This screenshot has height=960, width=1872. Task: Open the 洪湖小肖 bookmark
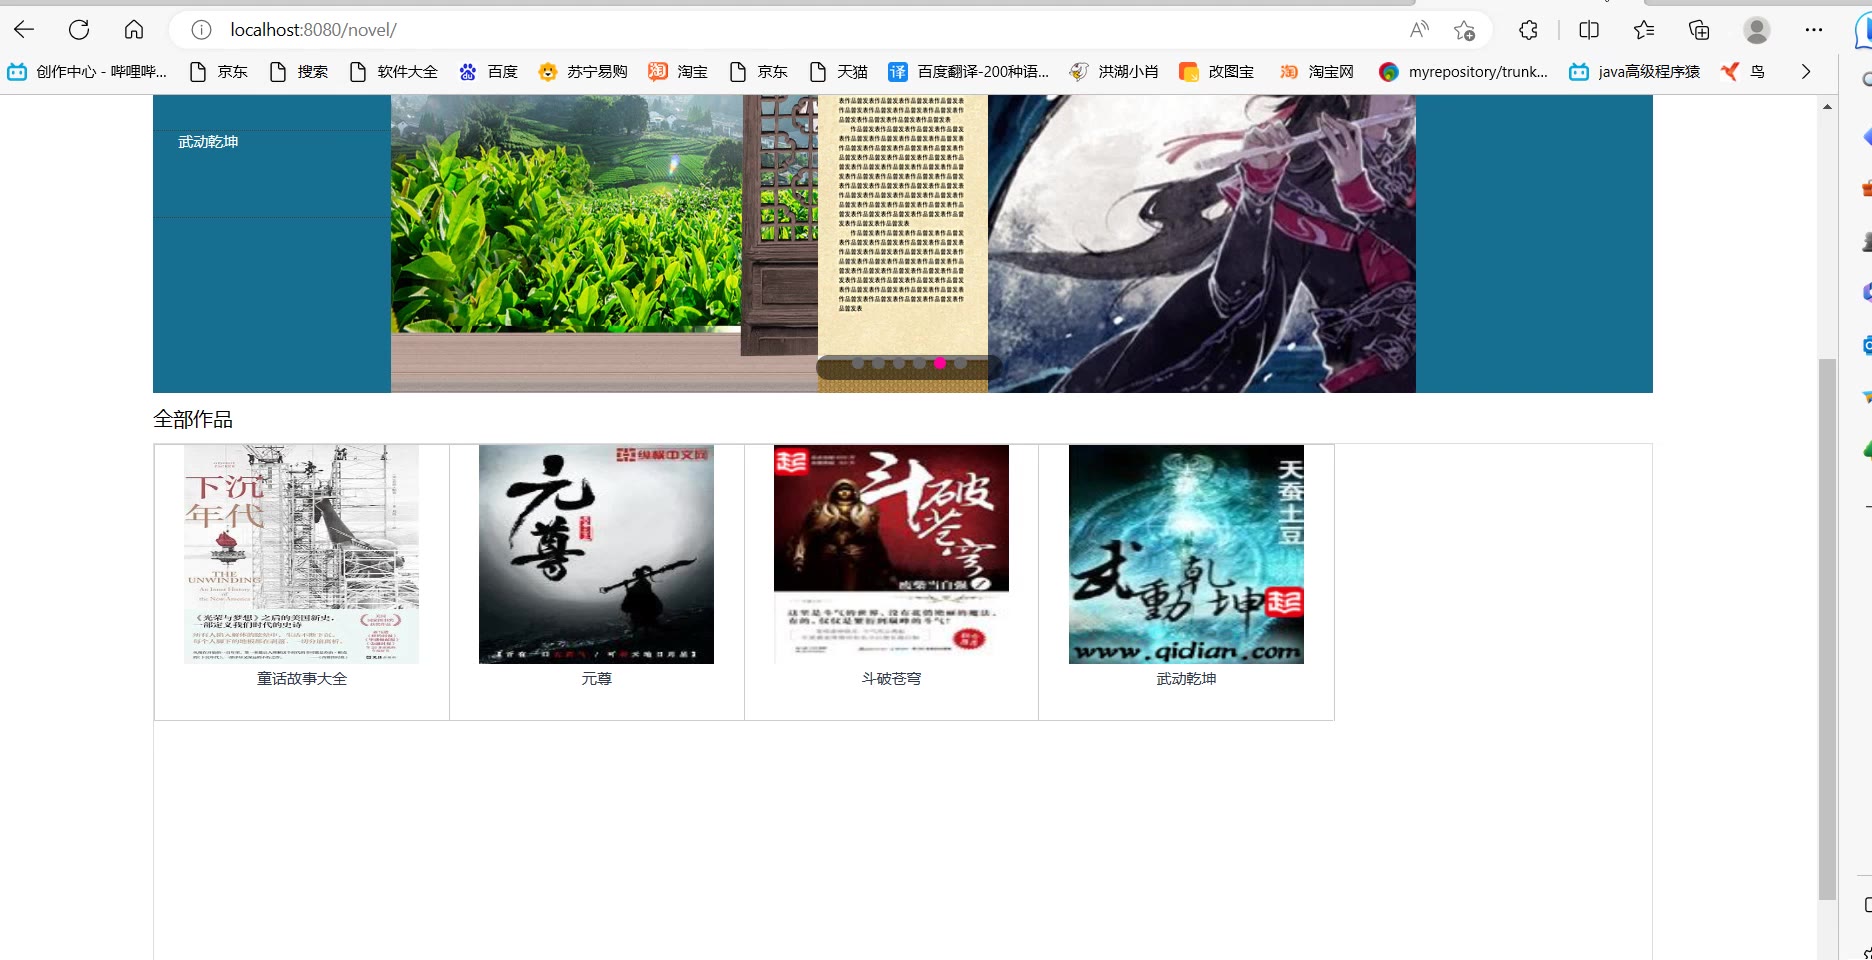click(1114, 72)
